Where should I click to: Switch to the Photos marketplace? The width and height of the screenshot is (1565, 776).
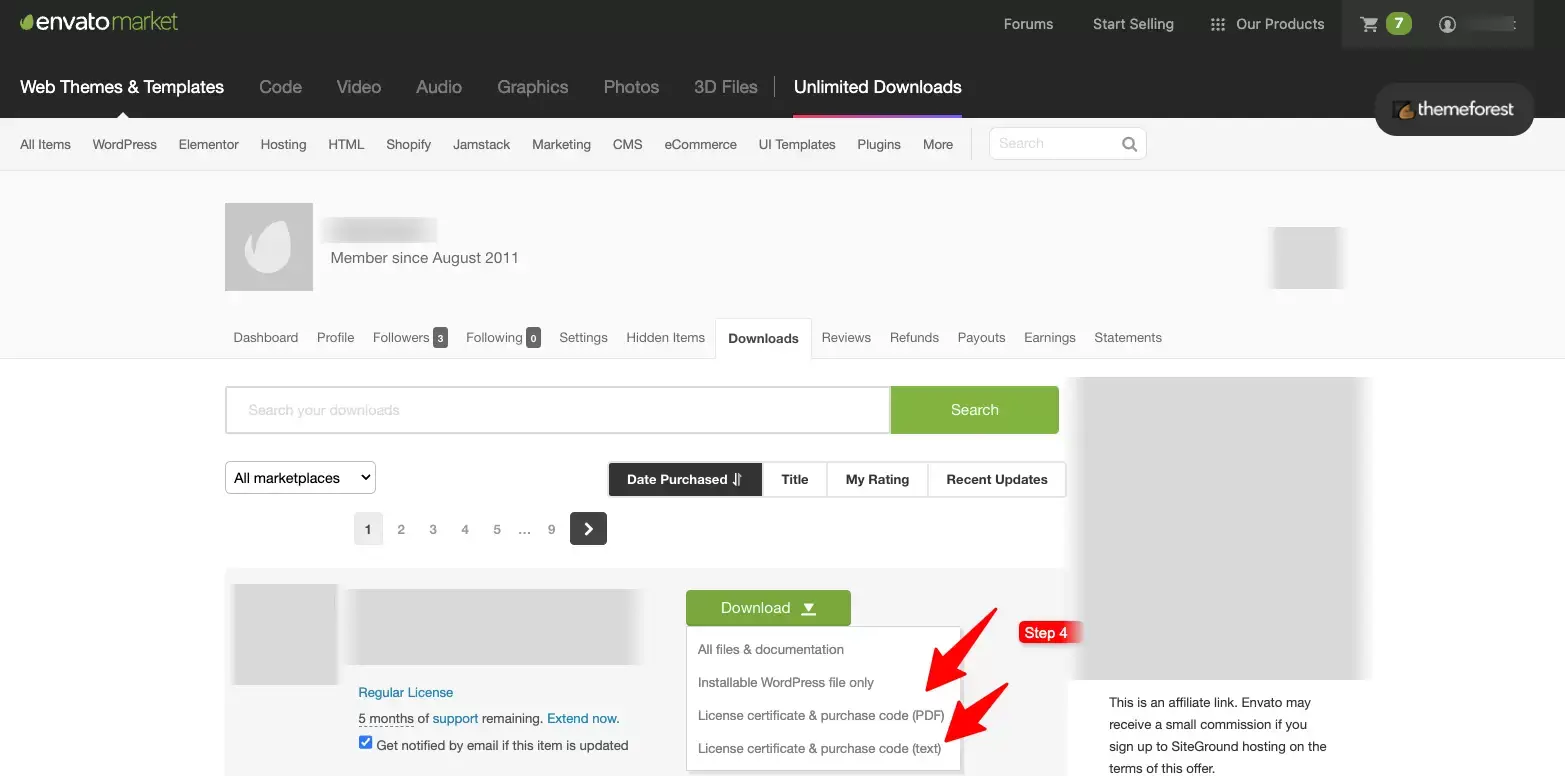[x=631, y=87]
